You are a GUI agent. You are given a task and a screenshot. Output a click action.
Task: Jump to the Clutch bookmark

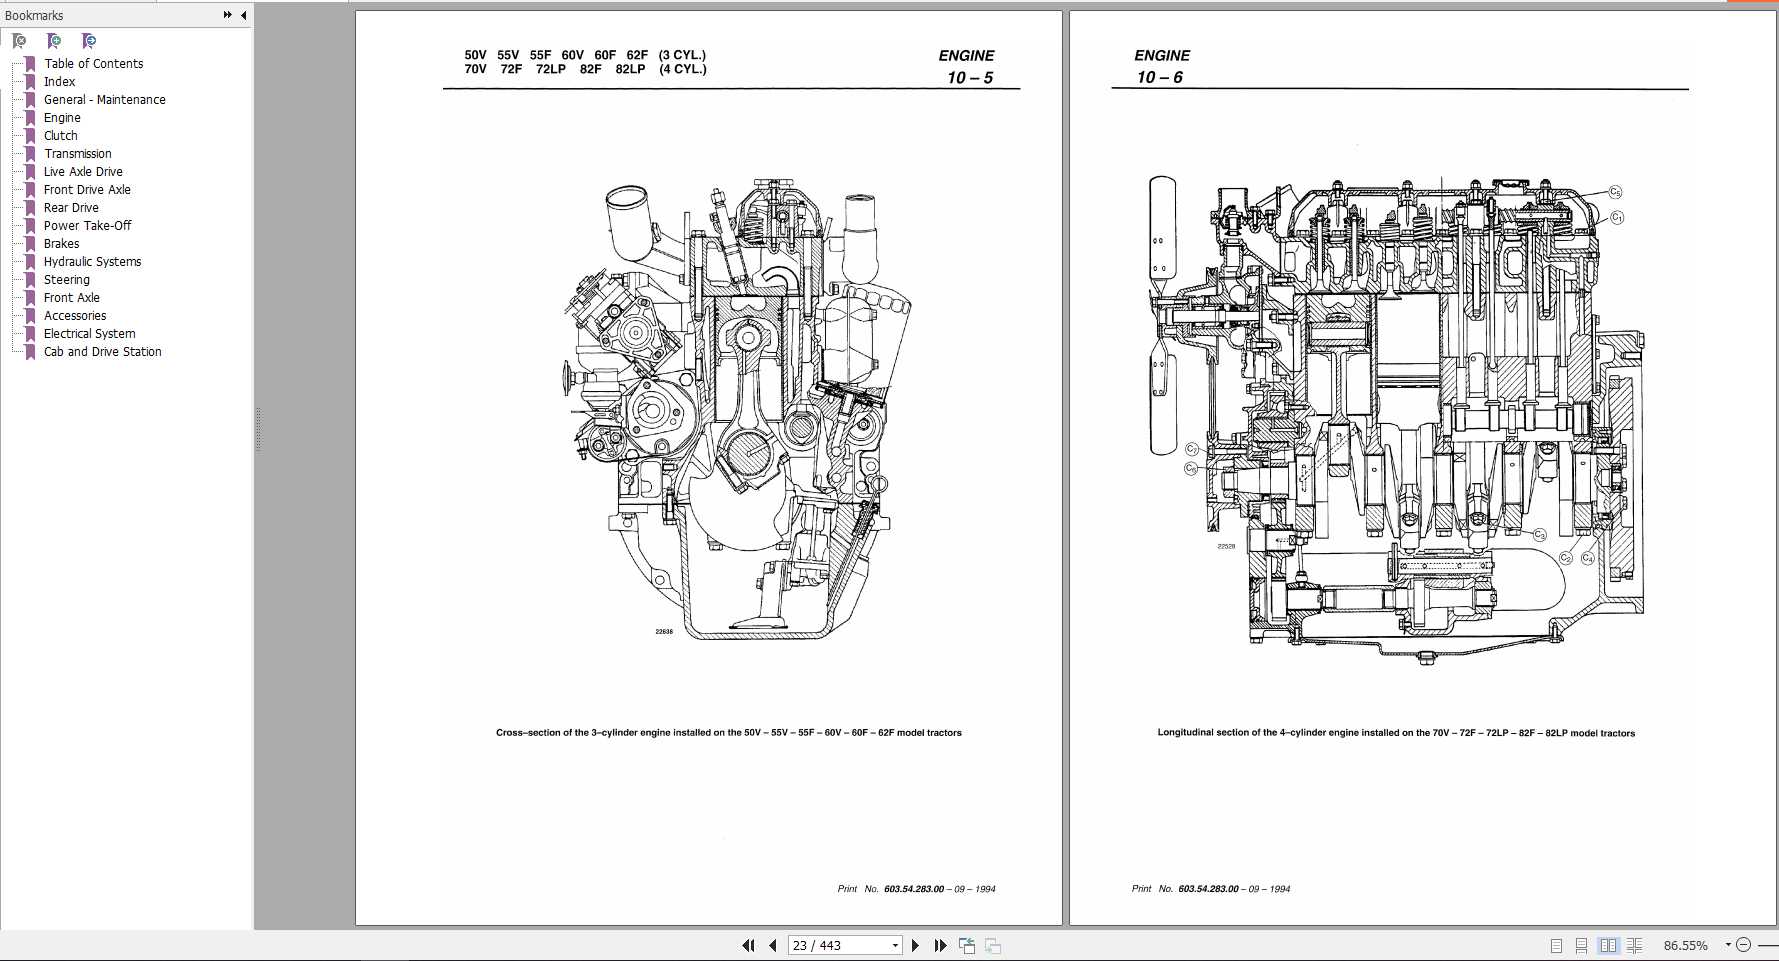(x=60, y=136)
